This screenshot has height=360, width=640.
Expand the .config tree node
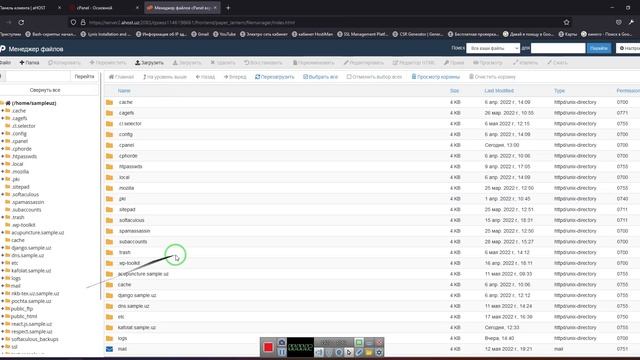(x=2, y=133)
